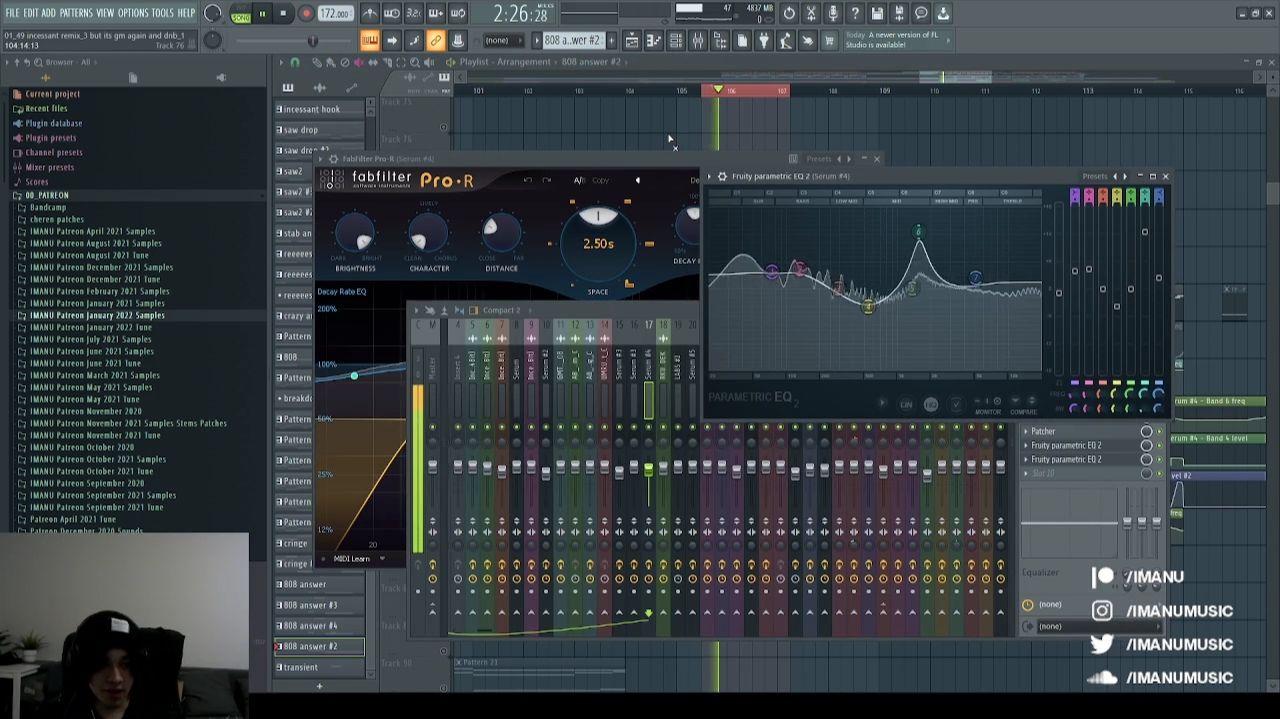Image resolution: width=1280 pixels, height=719 pixels.
Task: Click EQ band 6 node at peak
Action: point(919,232)
